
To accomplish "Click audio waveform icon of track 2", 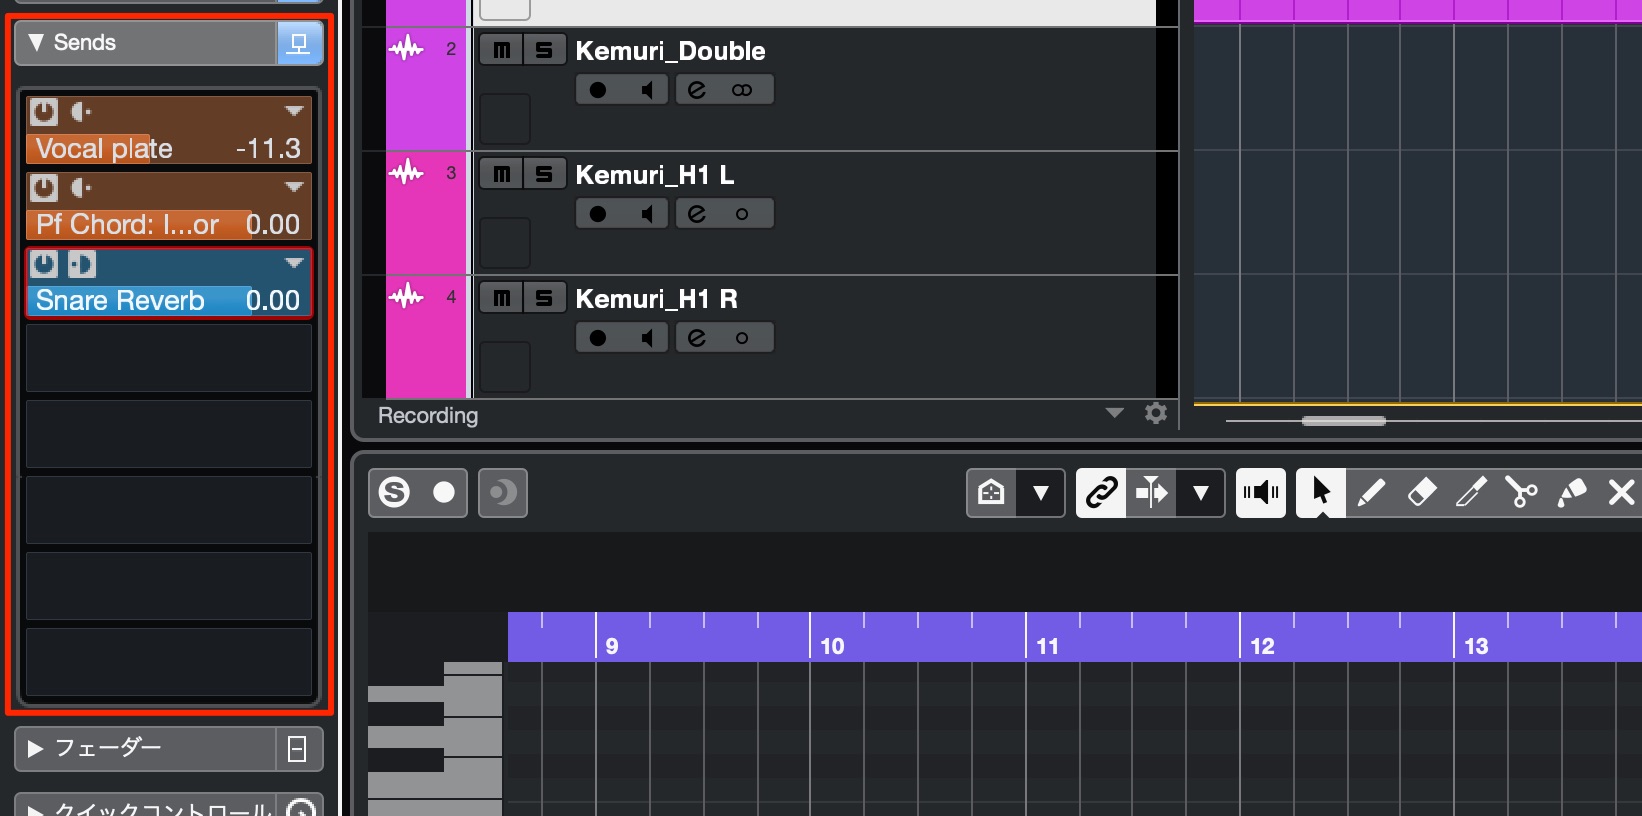I will click(x=406, y=48).
